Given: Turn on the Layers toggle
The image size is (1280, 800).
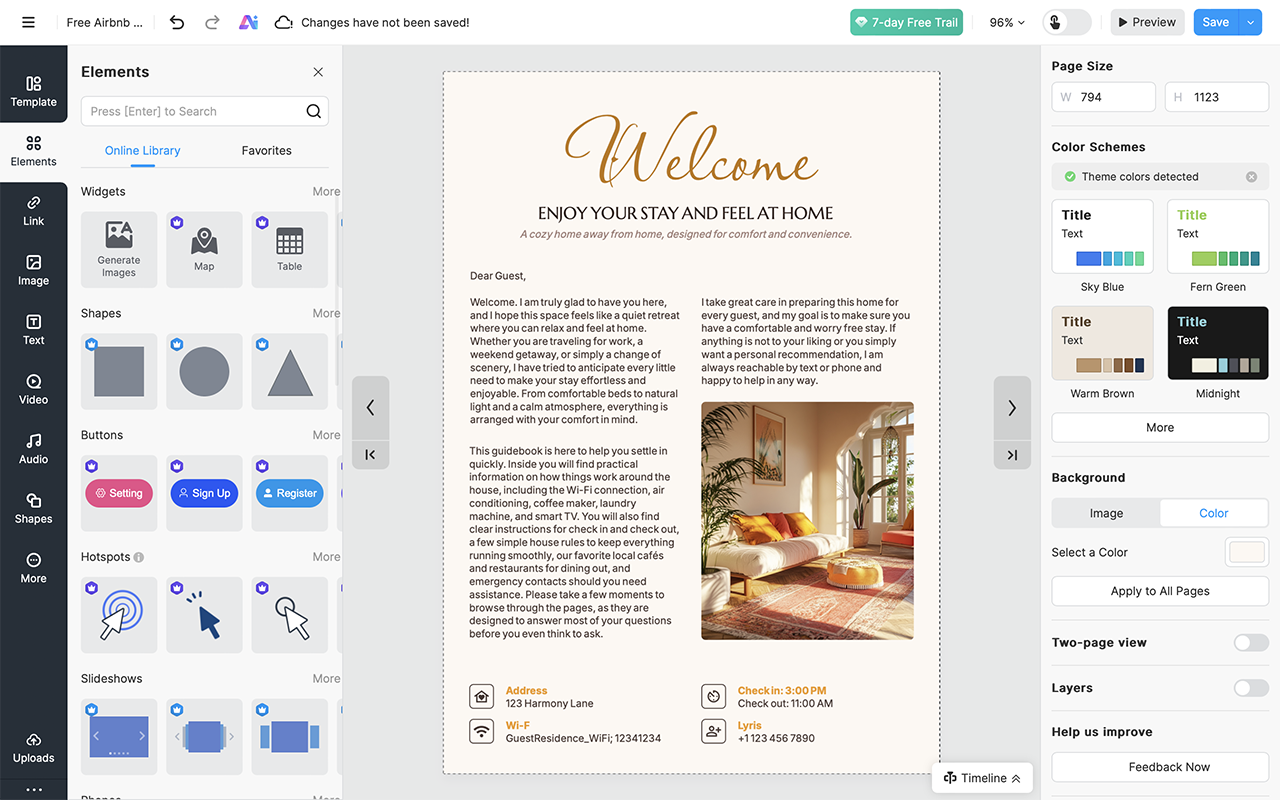Looking at the screenshot, I should click(1251, 688).
